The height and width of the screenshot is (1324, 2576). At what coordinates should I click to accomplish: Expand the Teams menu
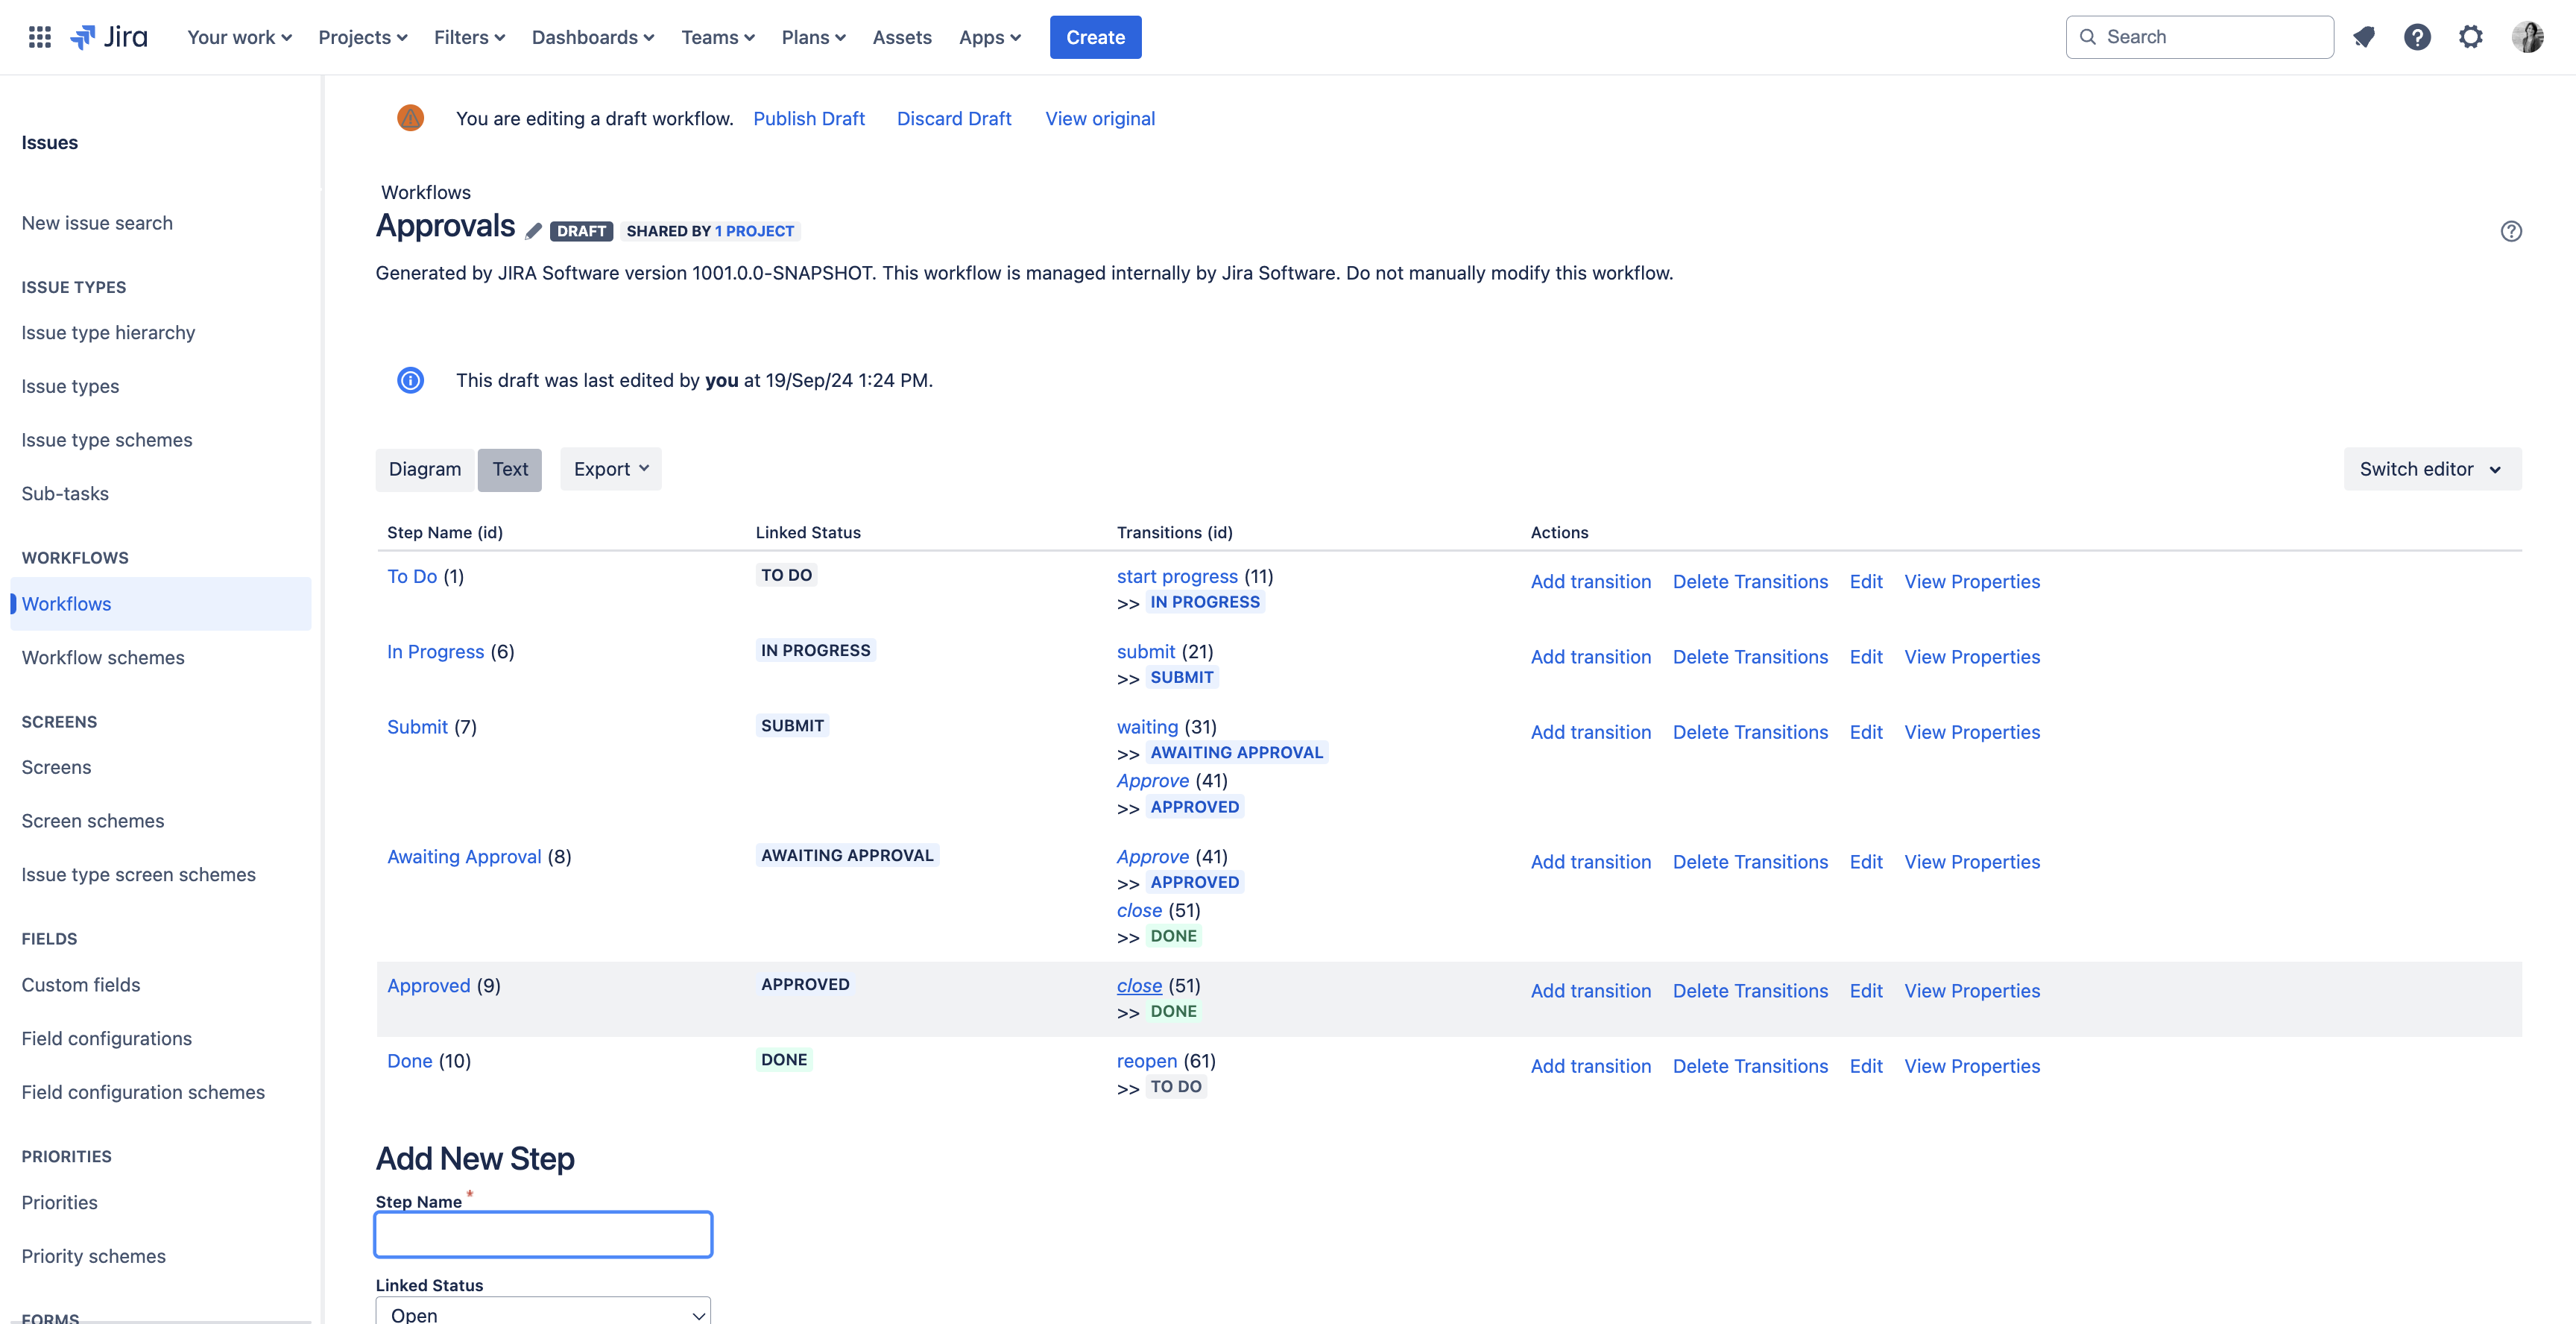click(x=718, y=37)
